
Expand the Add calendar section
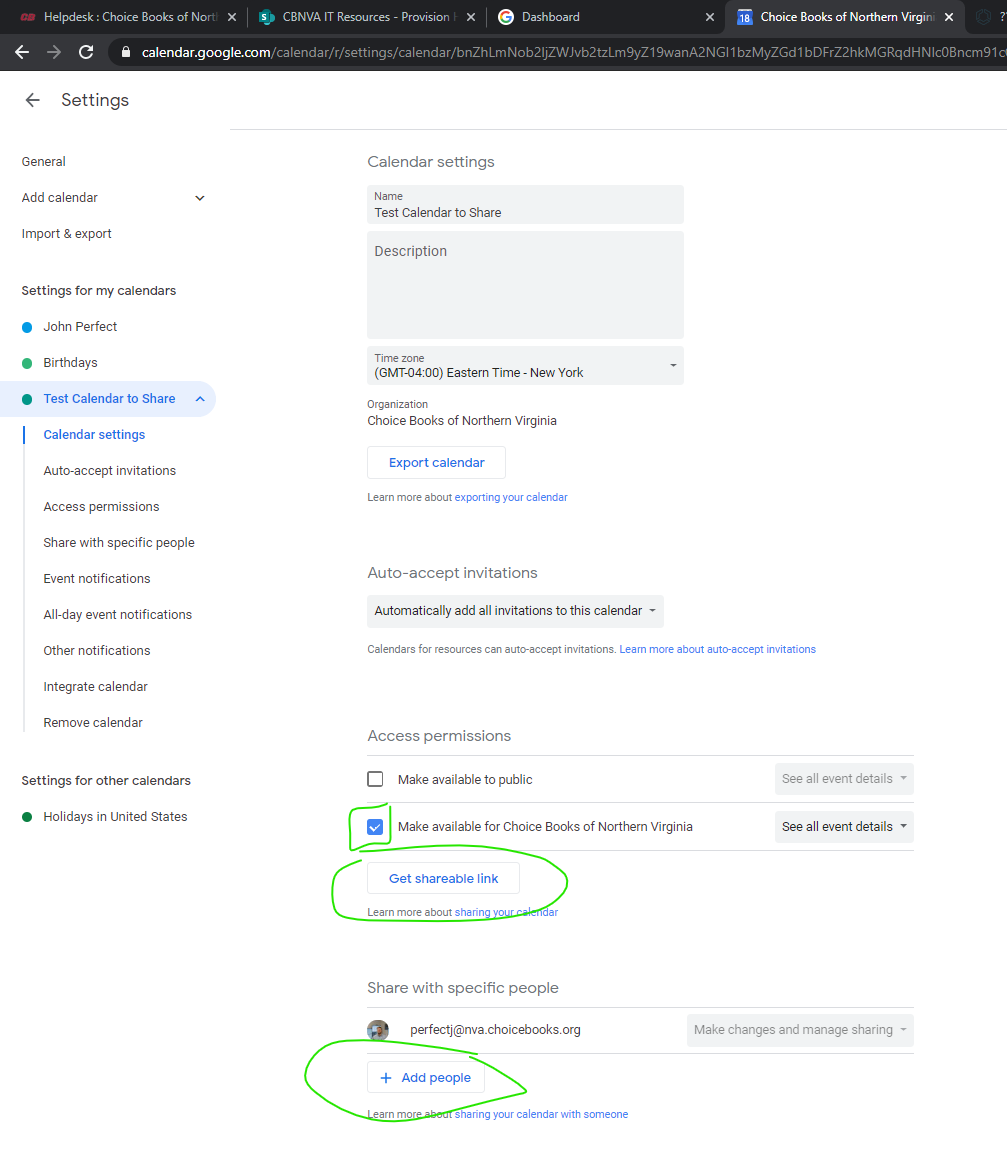click(x=200, y=198)
